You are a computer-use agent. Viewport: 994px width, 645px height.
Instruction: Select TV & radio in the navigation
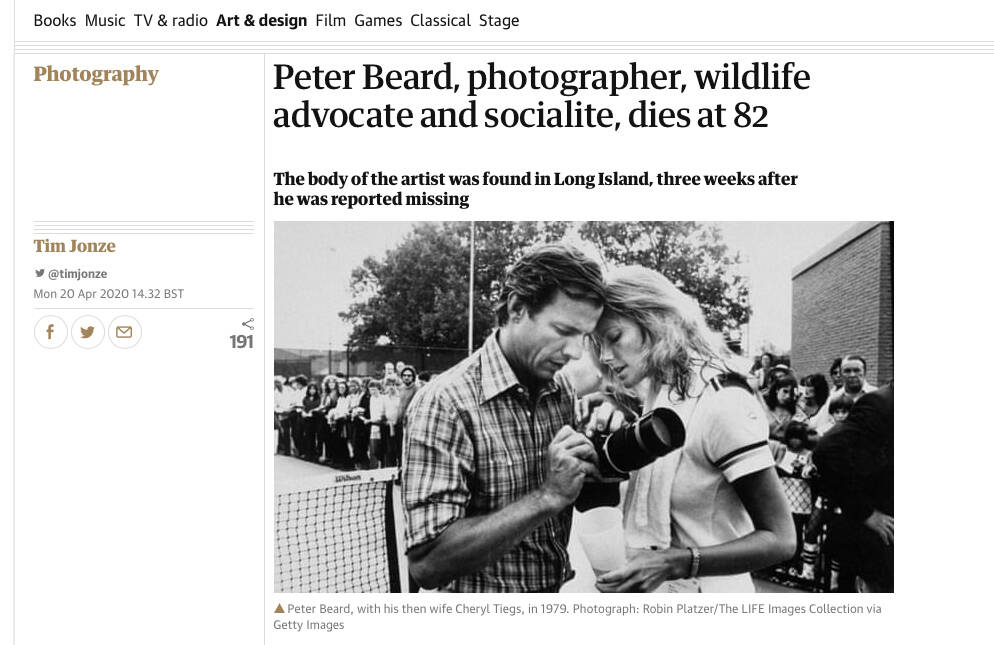click(171, 20)
